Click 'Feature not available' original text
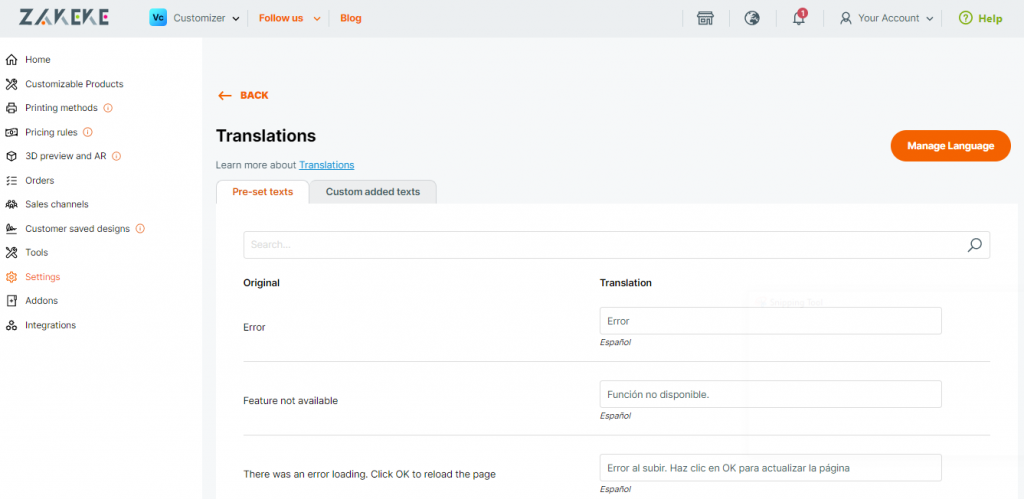Image resolution: width=1024 pixels, height=499 pixels. 291,401
